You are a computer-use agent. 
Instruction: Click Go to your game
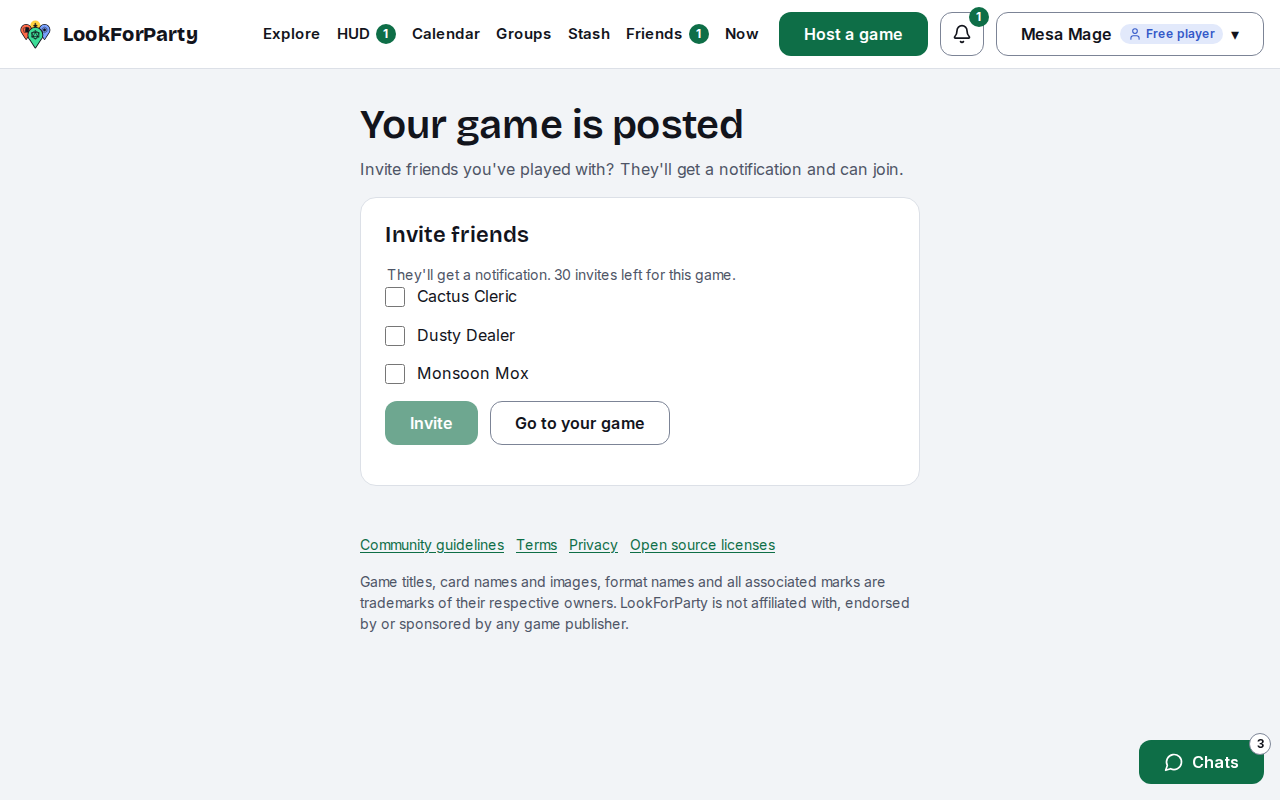pyautogui.click(x=580, y=423)
